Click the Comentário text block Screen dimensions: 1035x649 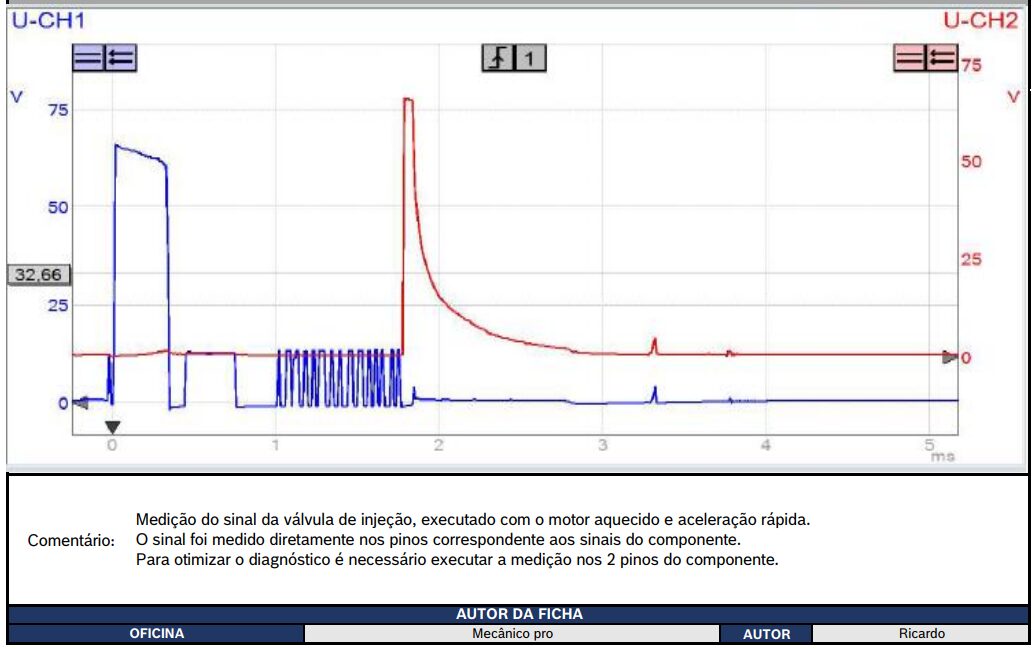456,540
